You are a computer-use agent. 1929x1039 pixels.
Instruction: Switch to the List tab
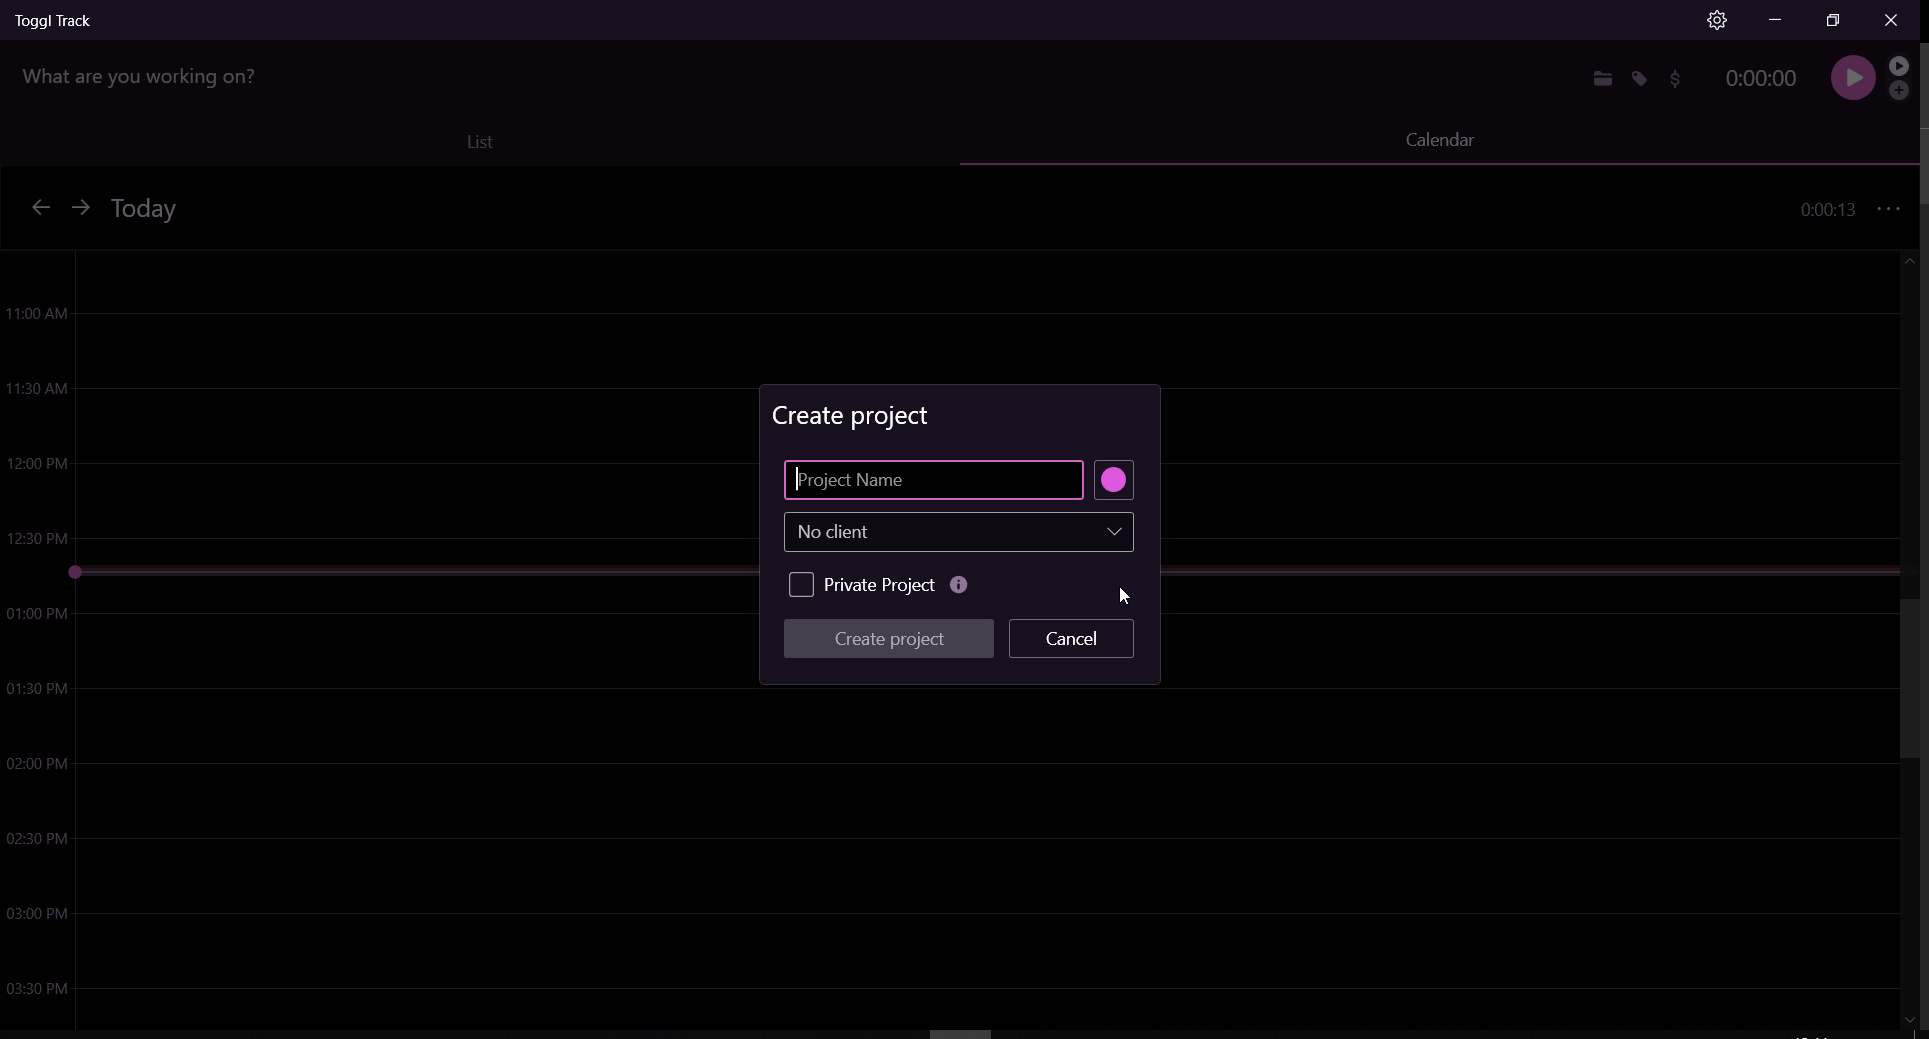click(x=480, y=142)
